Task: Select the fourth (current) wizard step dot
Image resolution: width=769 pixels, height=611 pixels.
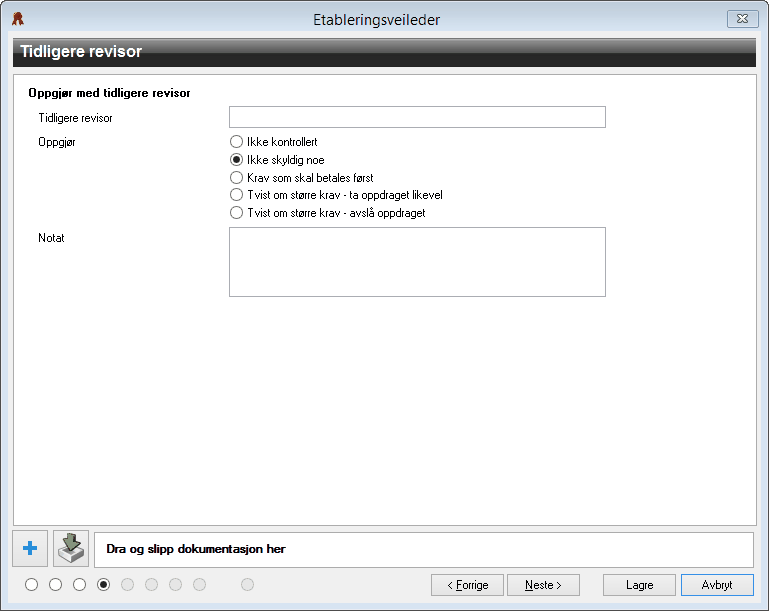Action: (103, 585)
